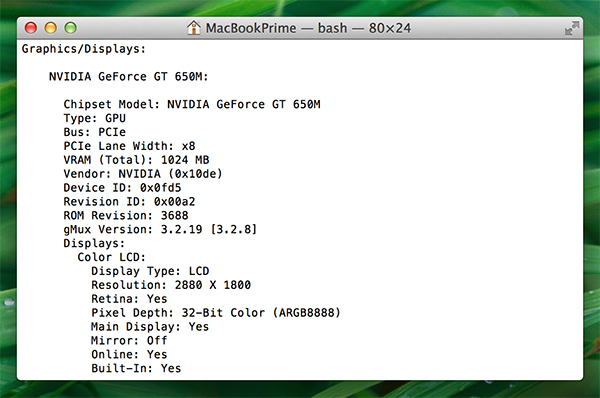Click the home folder icon in title bar
This screenshot has height=398, width=600.
coord(194,28)
